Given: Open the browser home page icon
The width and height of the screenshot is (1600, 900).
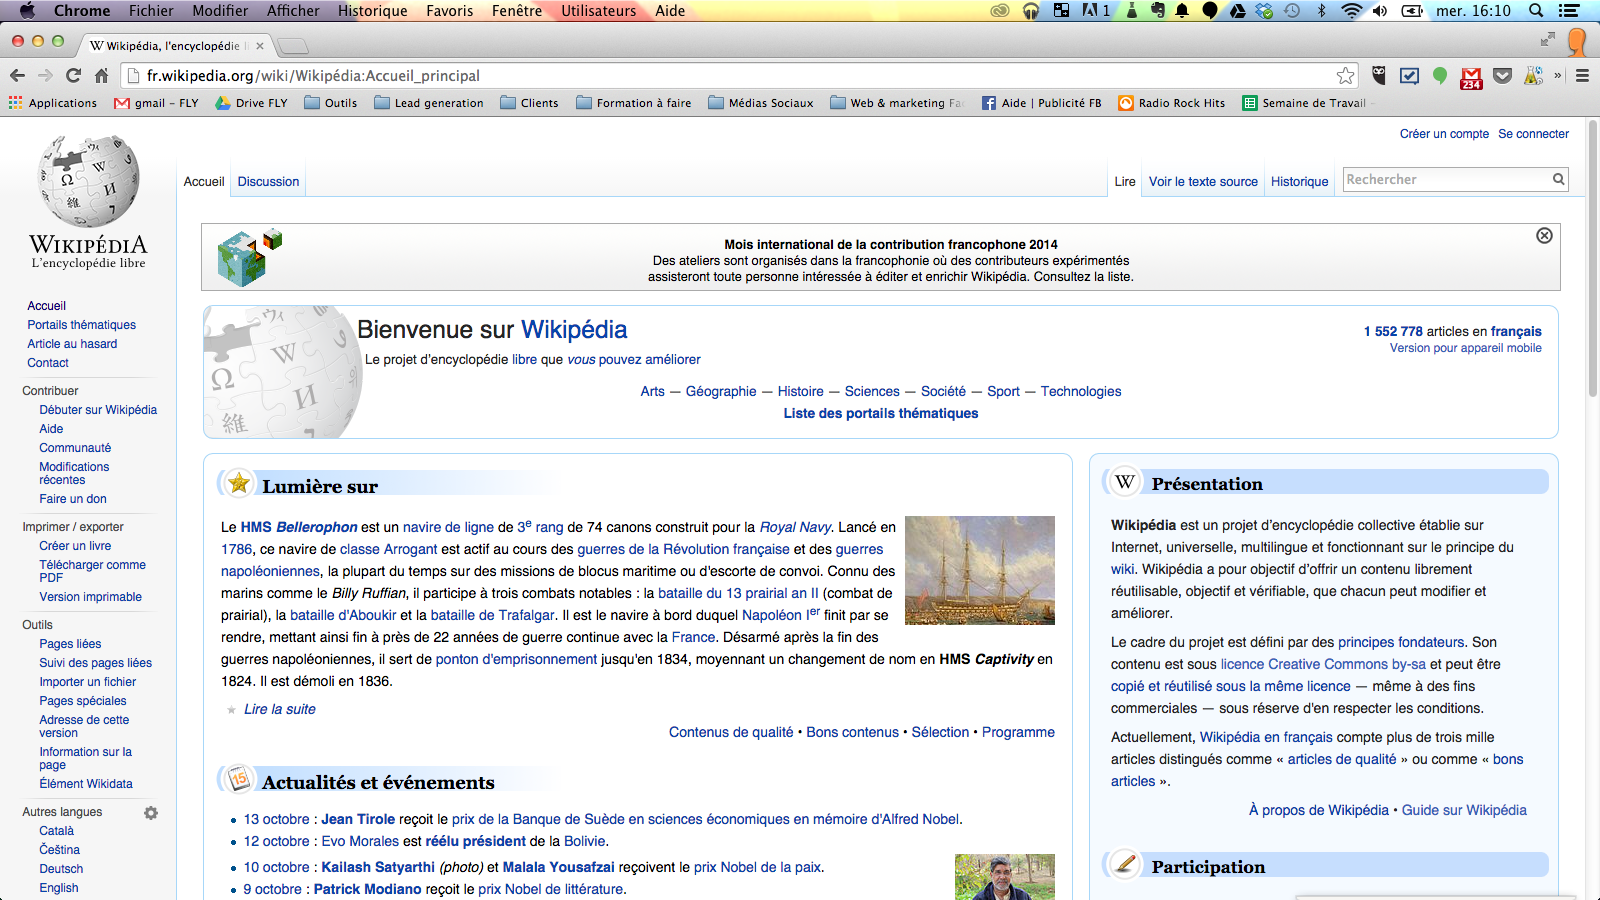Looking at the screenshot, I should click(101, 75).
